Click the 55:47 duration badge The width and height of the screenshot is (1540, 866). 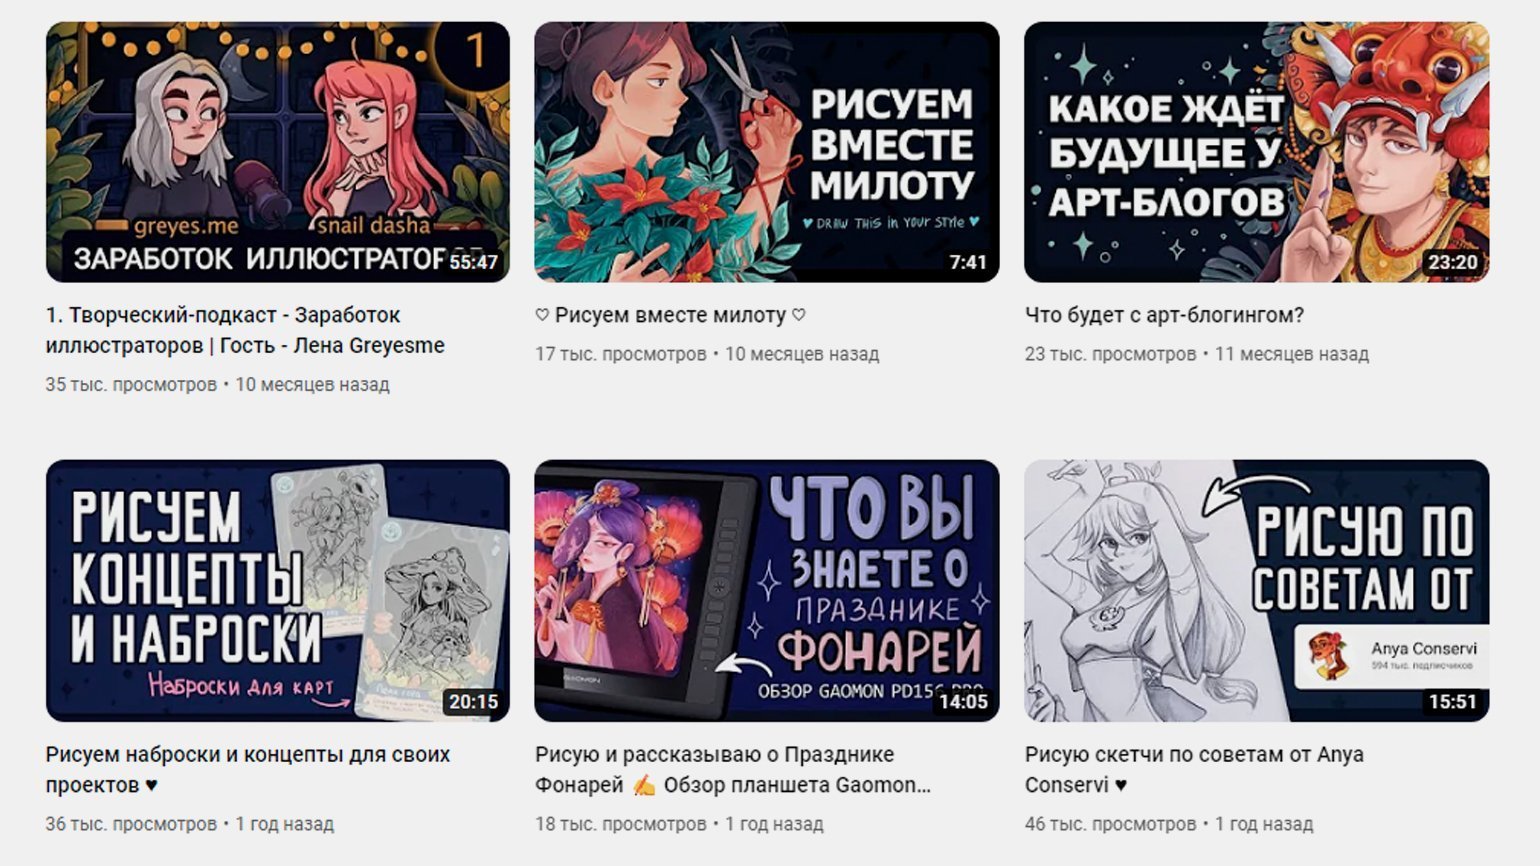click(473, 262)
